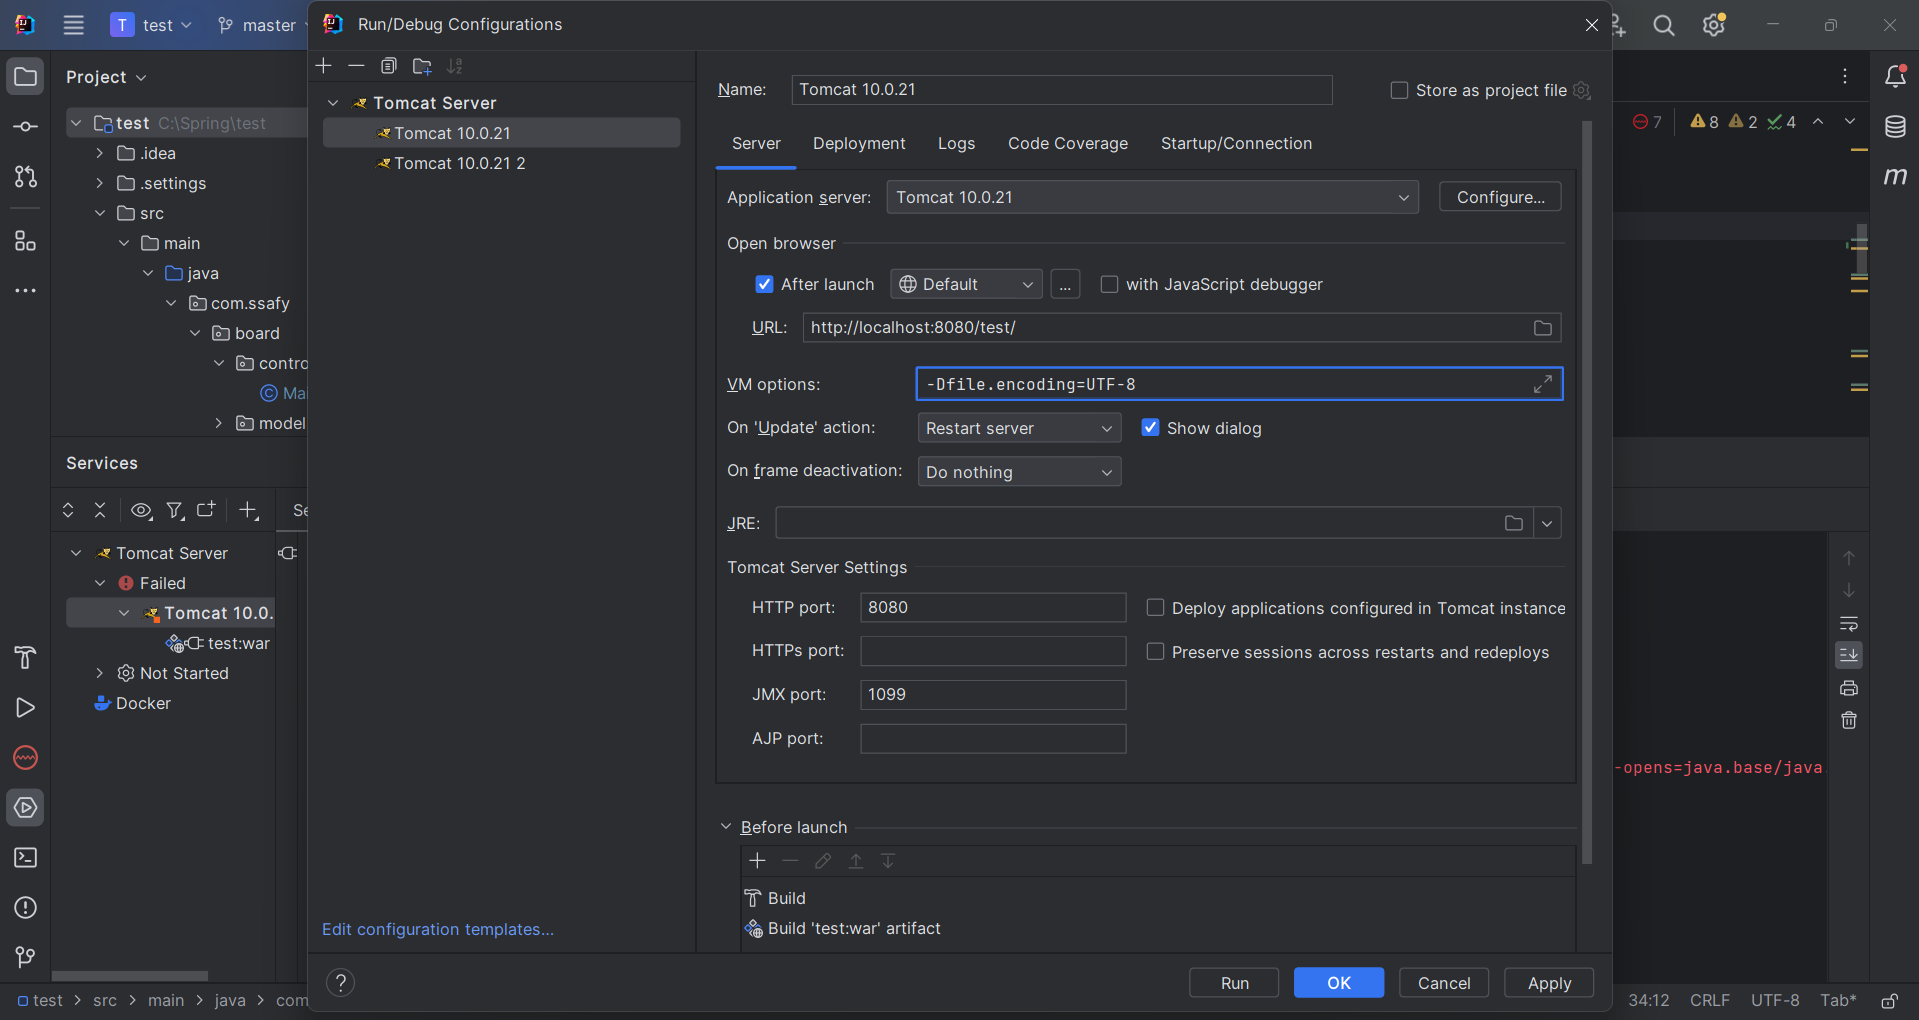Collapse Tomcat Server configuration group
Screen dimensions: 1919x1020
click(334, 103)
